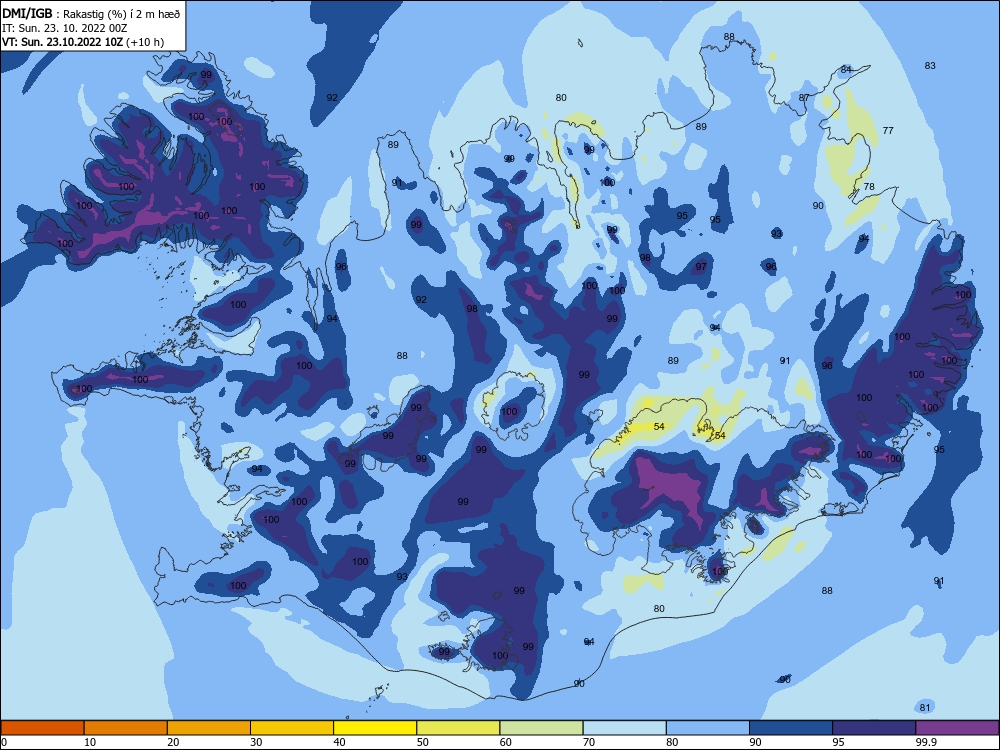Image resolution: width=1000 pixels, height=750 pixels.
Task: Click the 77 humidity value on the map
Action: 888,130
